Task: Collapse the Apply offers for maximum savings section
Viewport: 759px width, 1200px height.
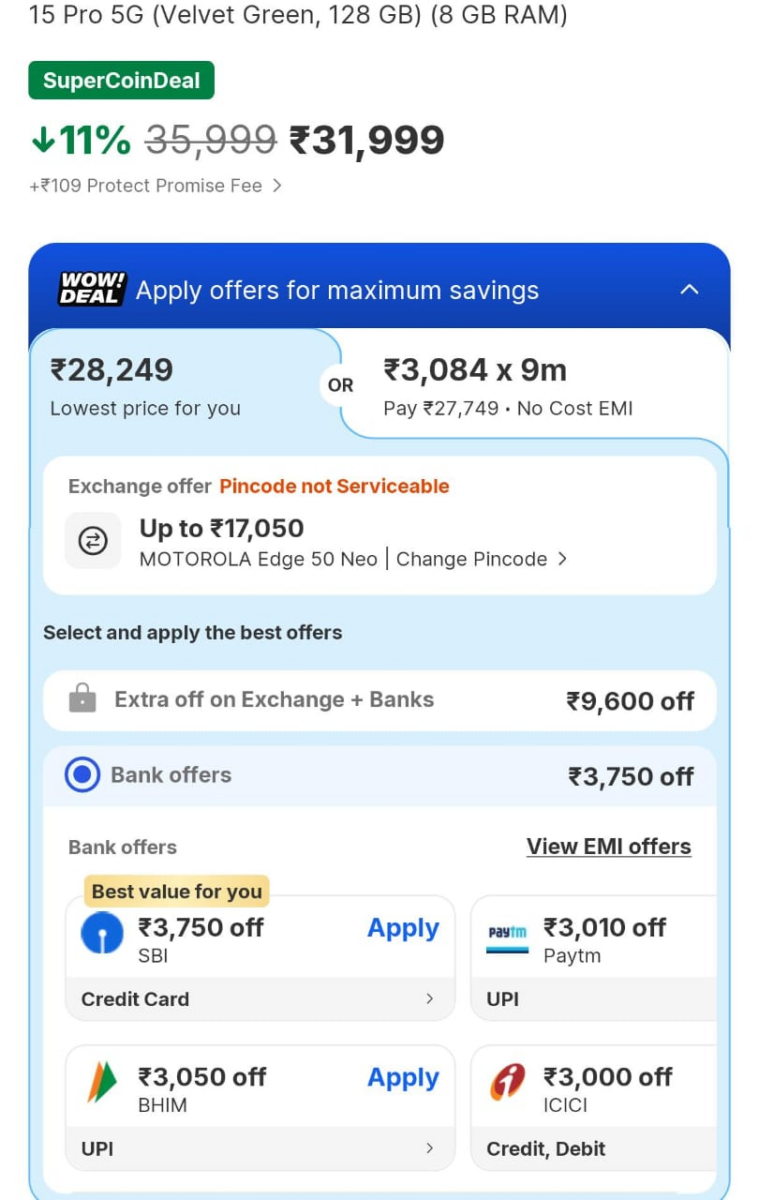Action: [x=689, y=289]
